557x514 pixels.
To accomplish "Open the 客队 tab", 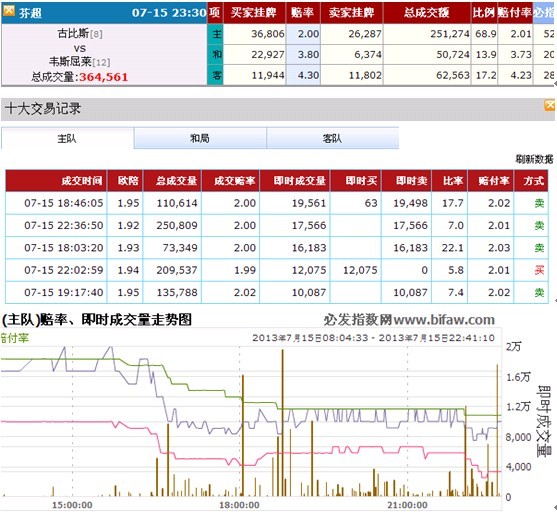I will (332, 138).
